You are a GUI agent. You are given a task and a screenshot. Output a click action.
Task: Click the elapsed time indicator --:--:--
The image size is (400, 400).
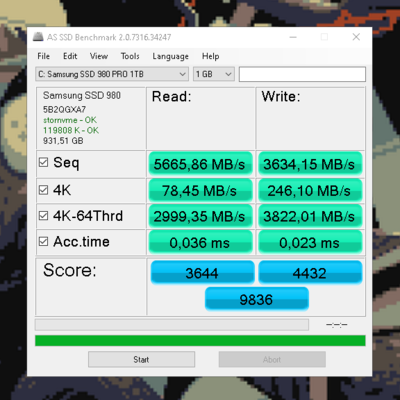(x=337, y=325)
